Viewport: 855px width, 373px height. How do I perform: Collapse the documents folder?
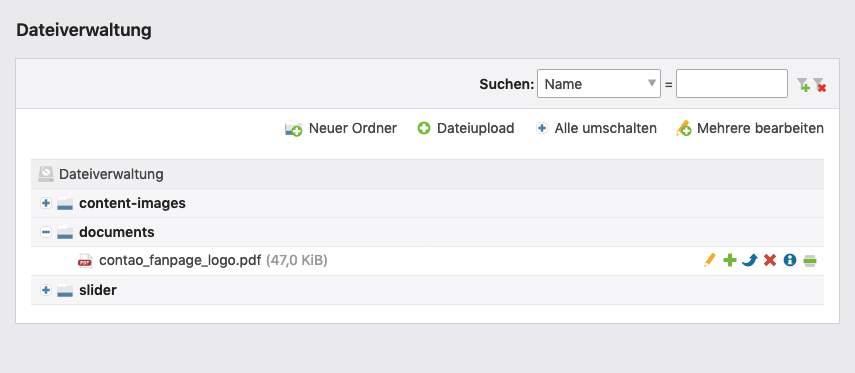pos(46,232)
